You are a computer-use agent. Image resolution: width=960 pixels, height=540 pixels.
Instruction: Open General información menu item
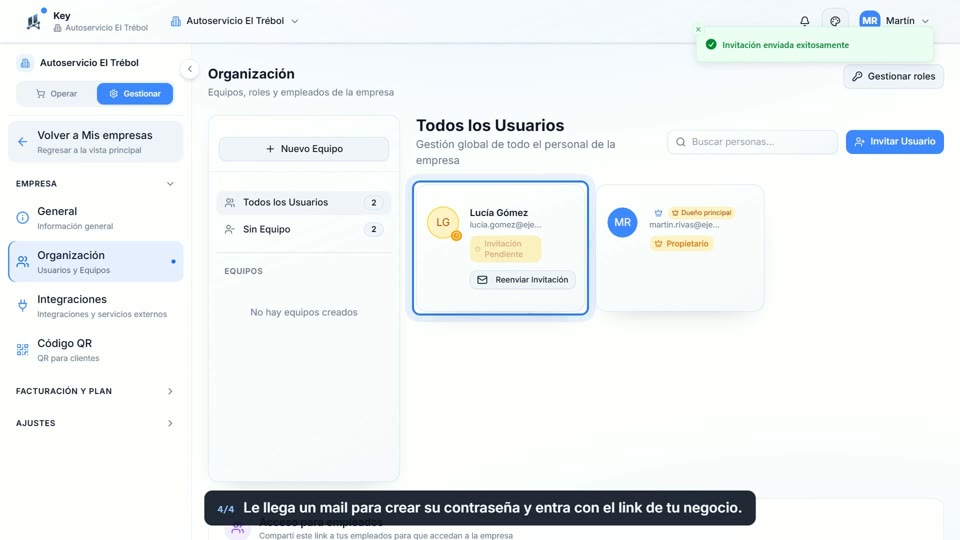[x=96, y=218]
